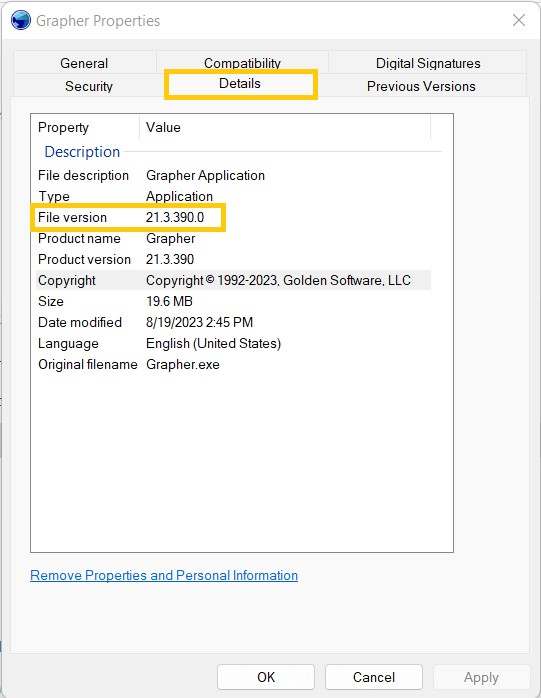
Task: Close the Grapher Properties dialog
Action: [519, 20]
